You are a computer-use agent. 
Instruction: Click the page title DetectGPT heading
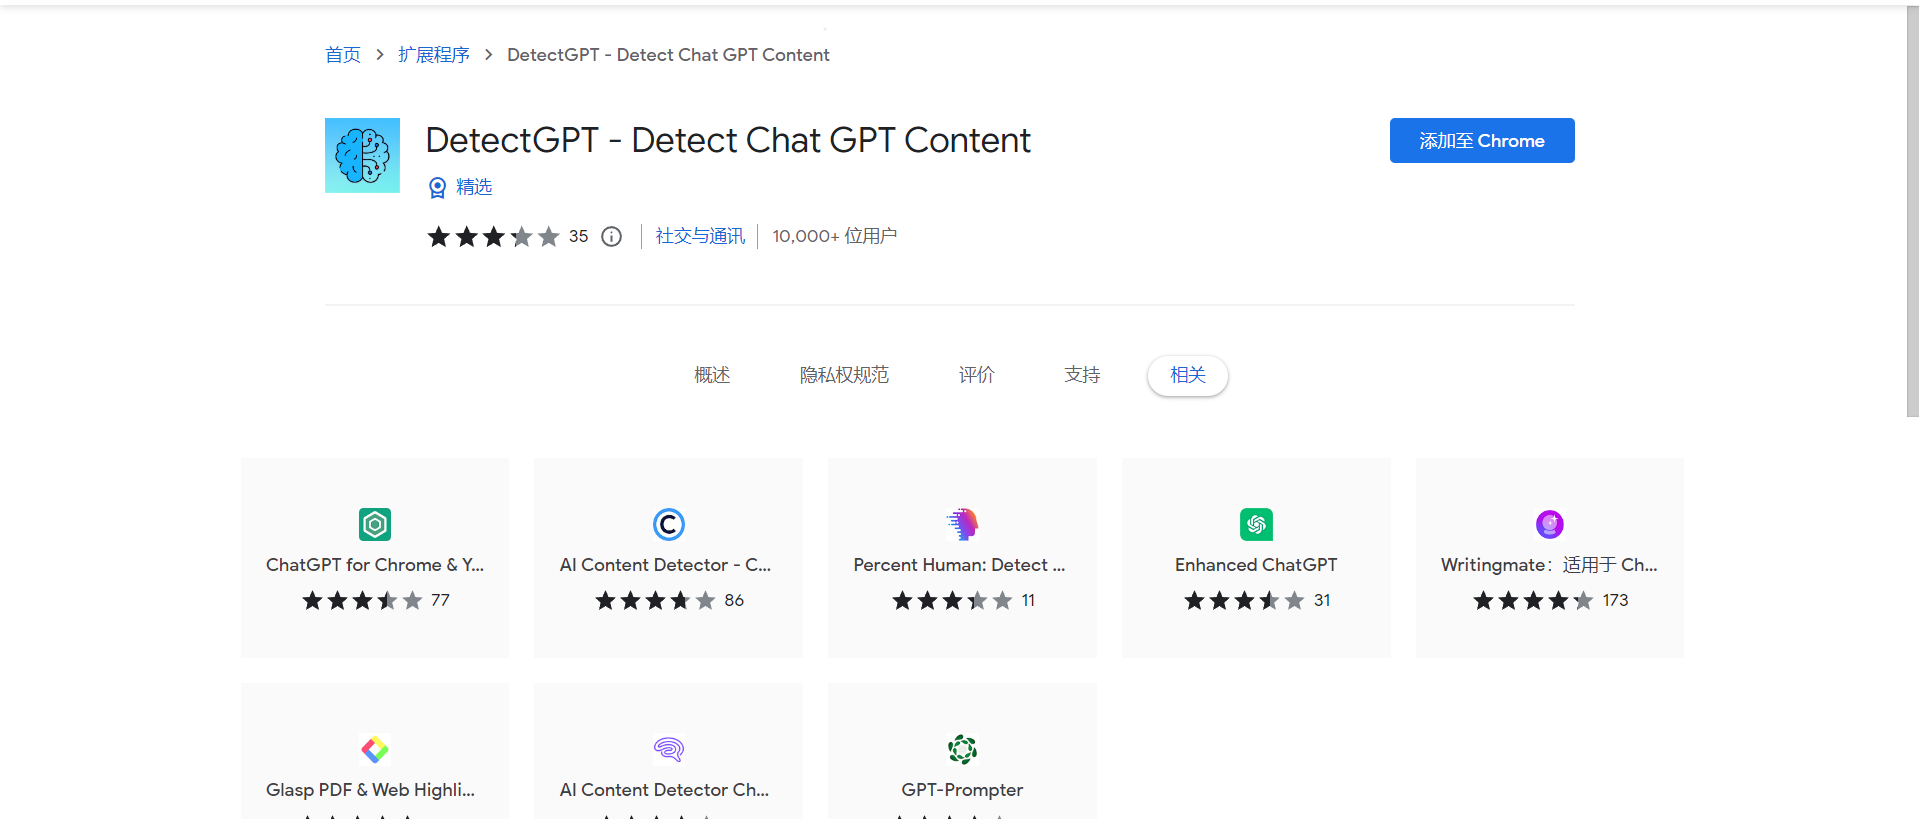(x=728, y=140)
